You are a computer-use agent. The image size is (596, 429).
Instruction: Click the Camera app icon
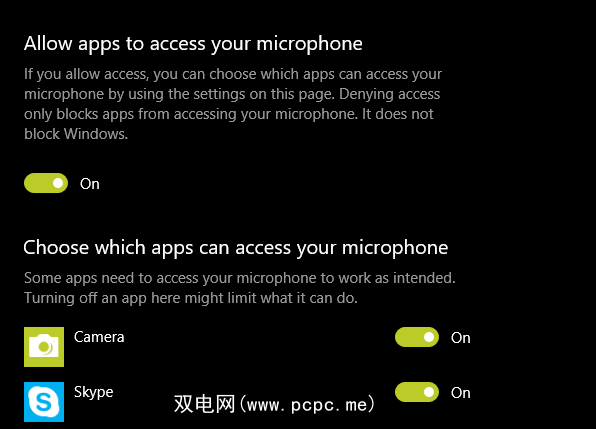44,347
